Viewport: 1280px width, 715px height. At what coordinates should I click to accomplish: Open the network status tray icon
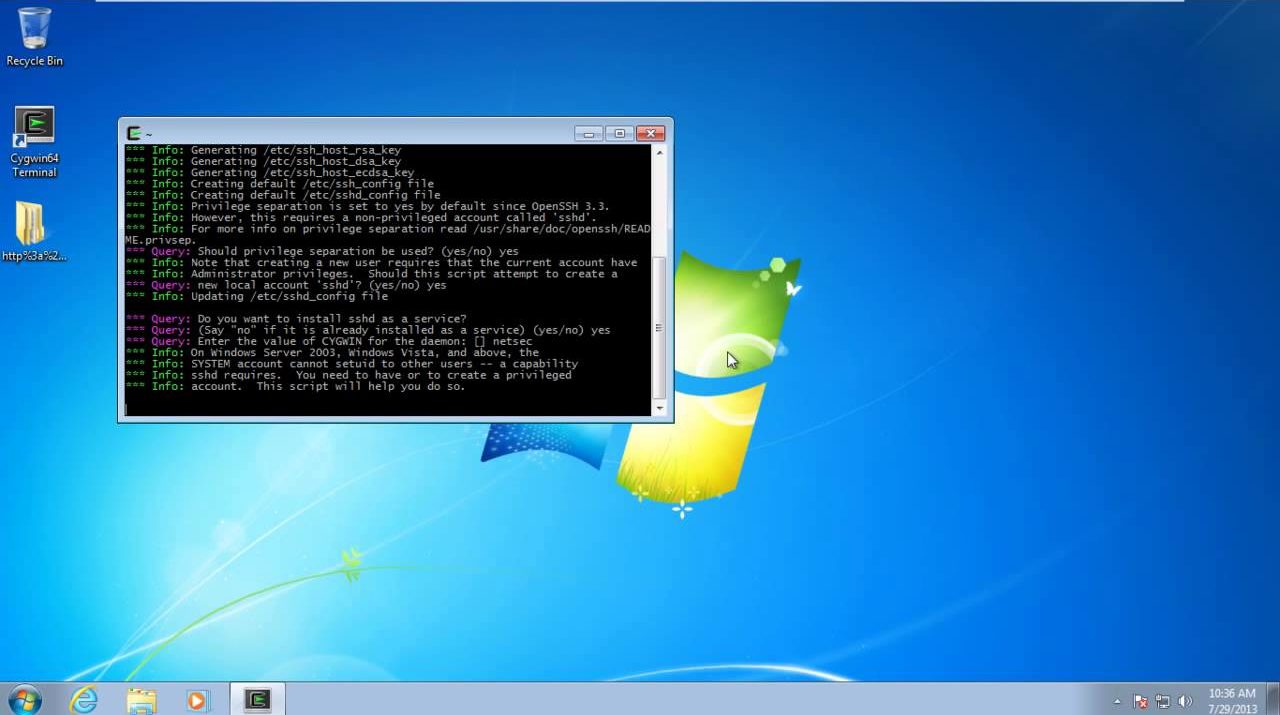(1163, 701)
